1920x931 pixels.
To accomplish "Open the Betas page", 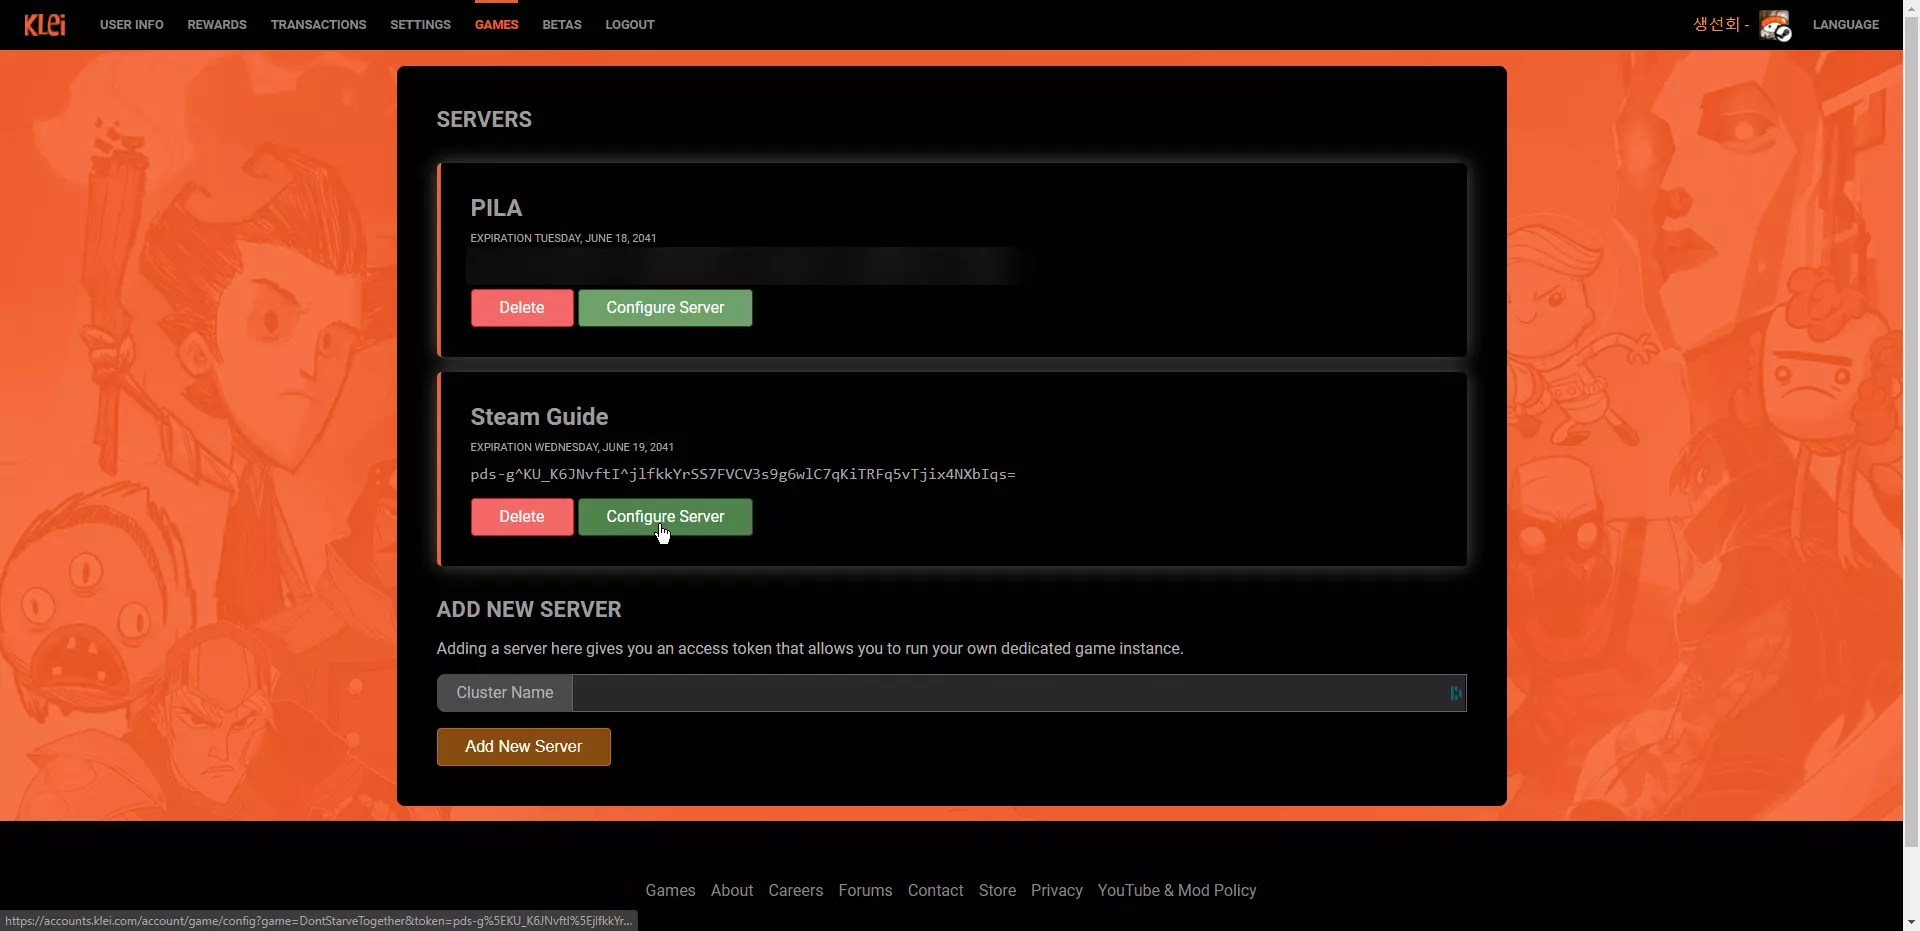I will click(562, 25).
